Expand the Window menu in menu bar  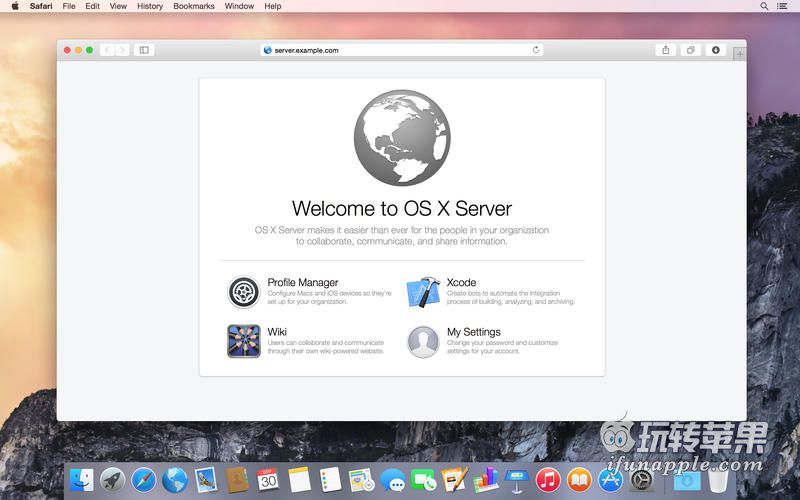(x=239, y=6)
